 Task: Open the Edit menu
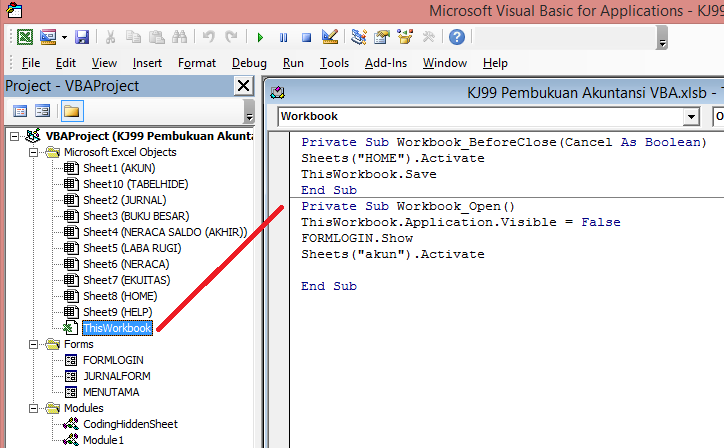[x=66, y=63]
